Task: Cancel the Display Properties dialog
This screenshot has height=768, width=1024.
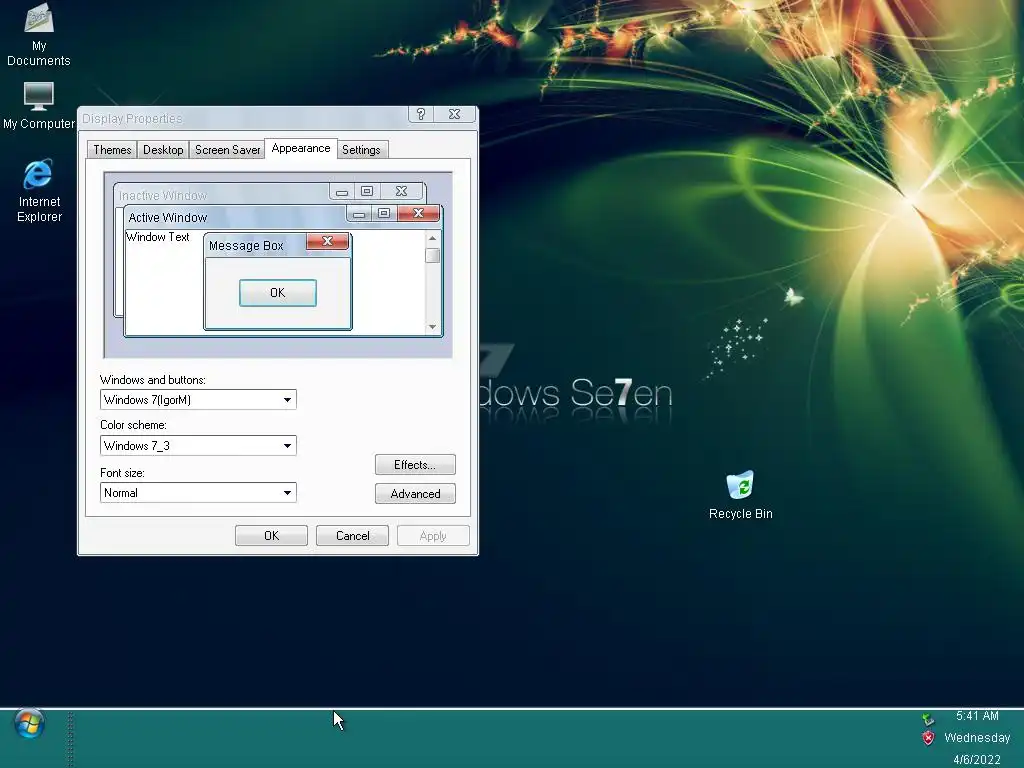Action: (x=352, y=536)
